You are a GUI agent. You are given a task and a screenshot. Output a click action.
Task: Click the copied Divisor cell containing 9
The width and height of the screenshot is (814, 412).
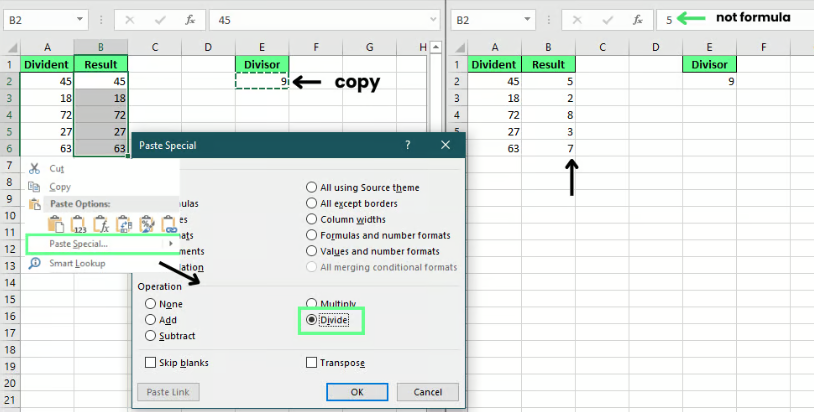[x=262, y=81]
